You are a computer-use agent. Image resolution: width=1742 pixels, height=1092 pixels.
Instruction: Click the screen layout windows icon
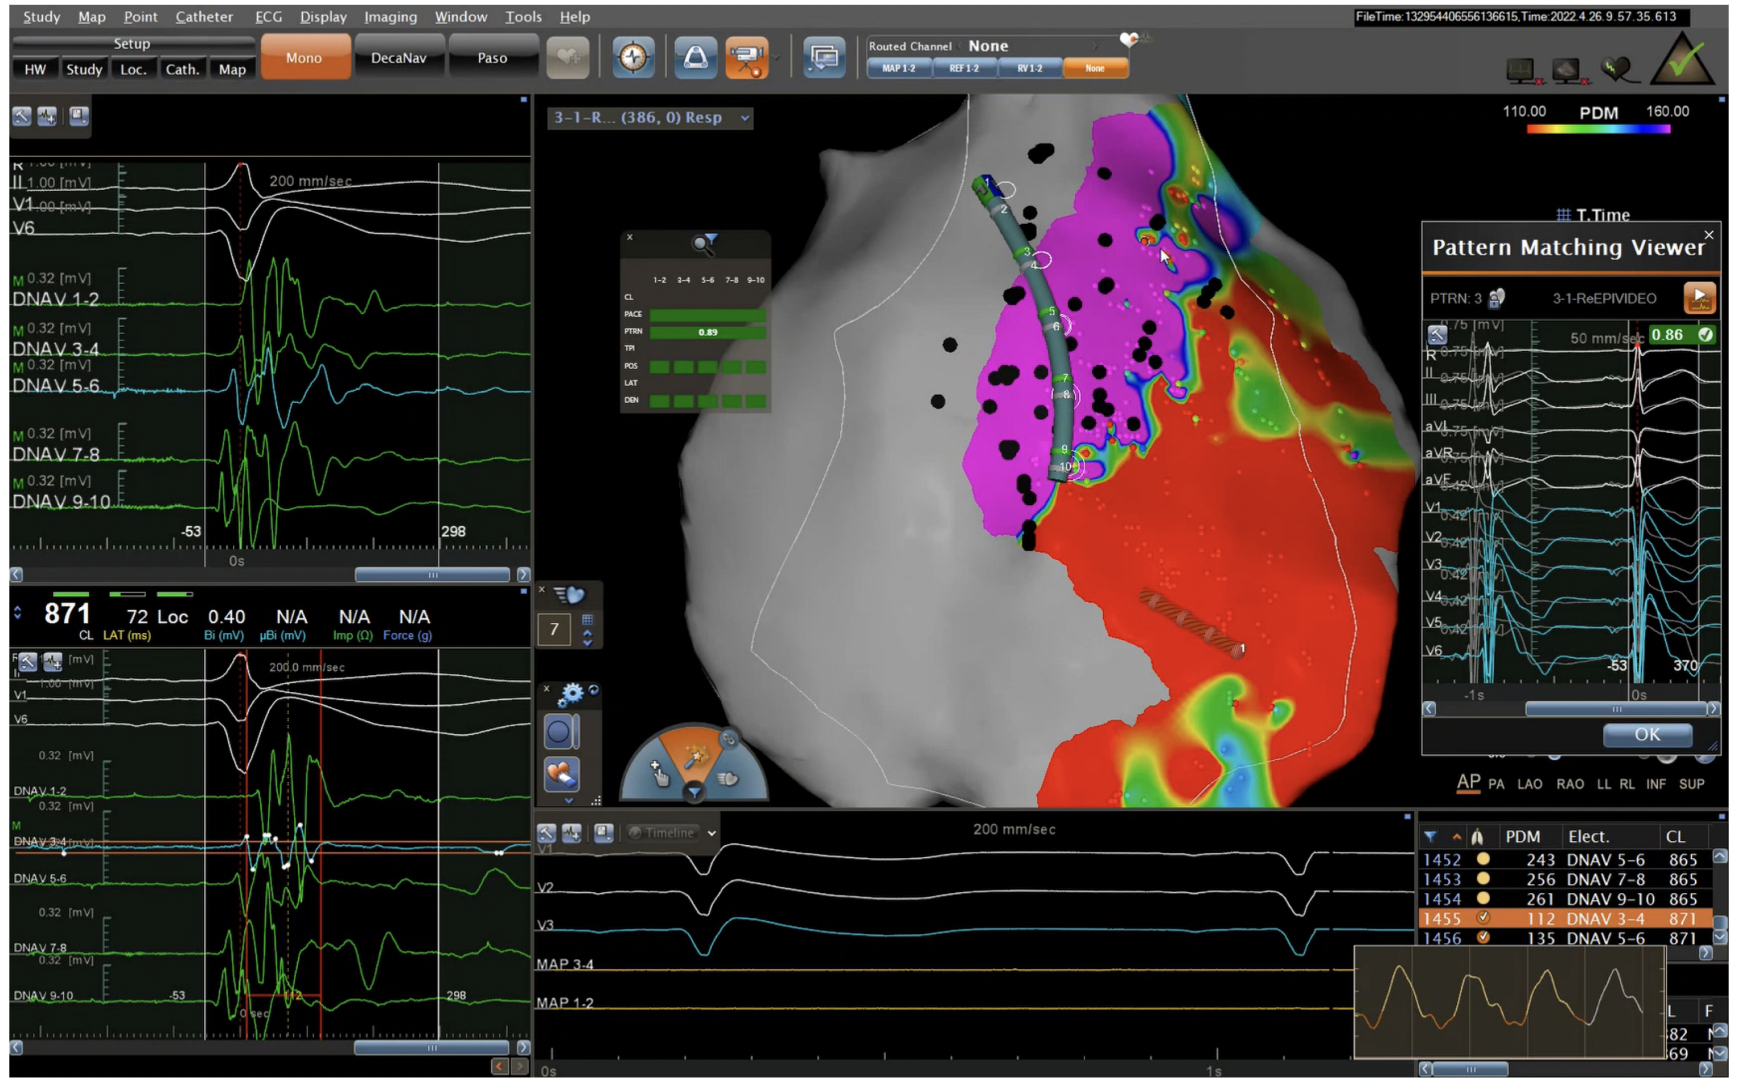(823, 58)
